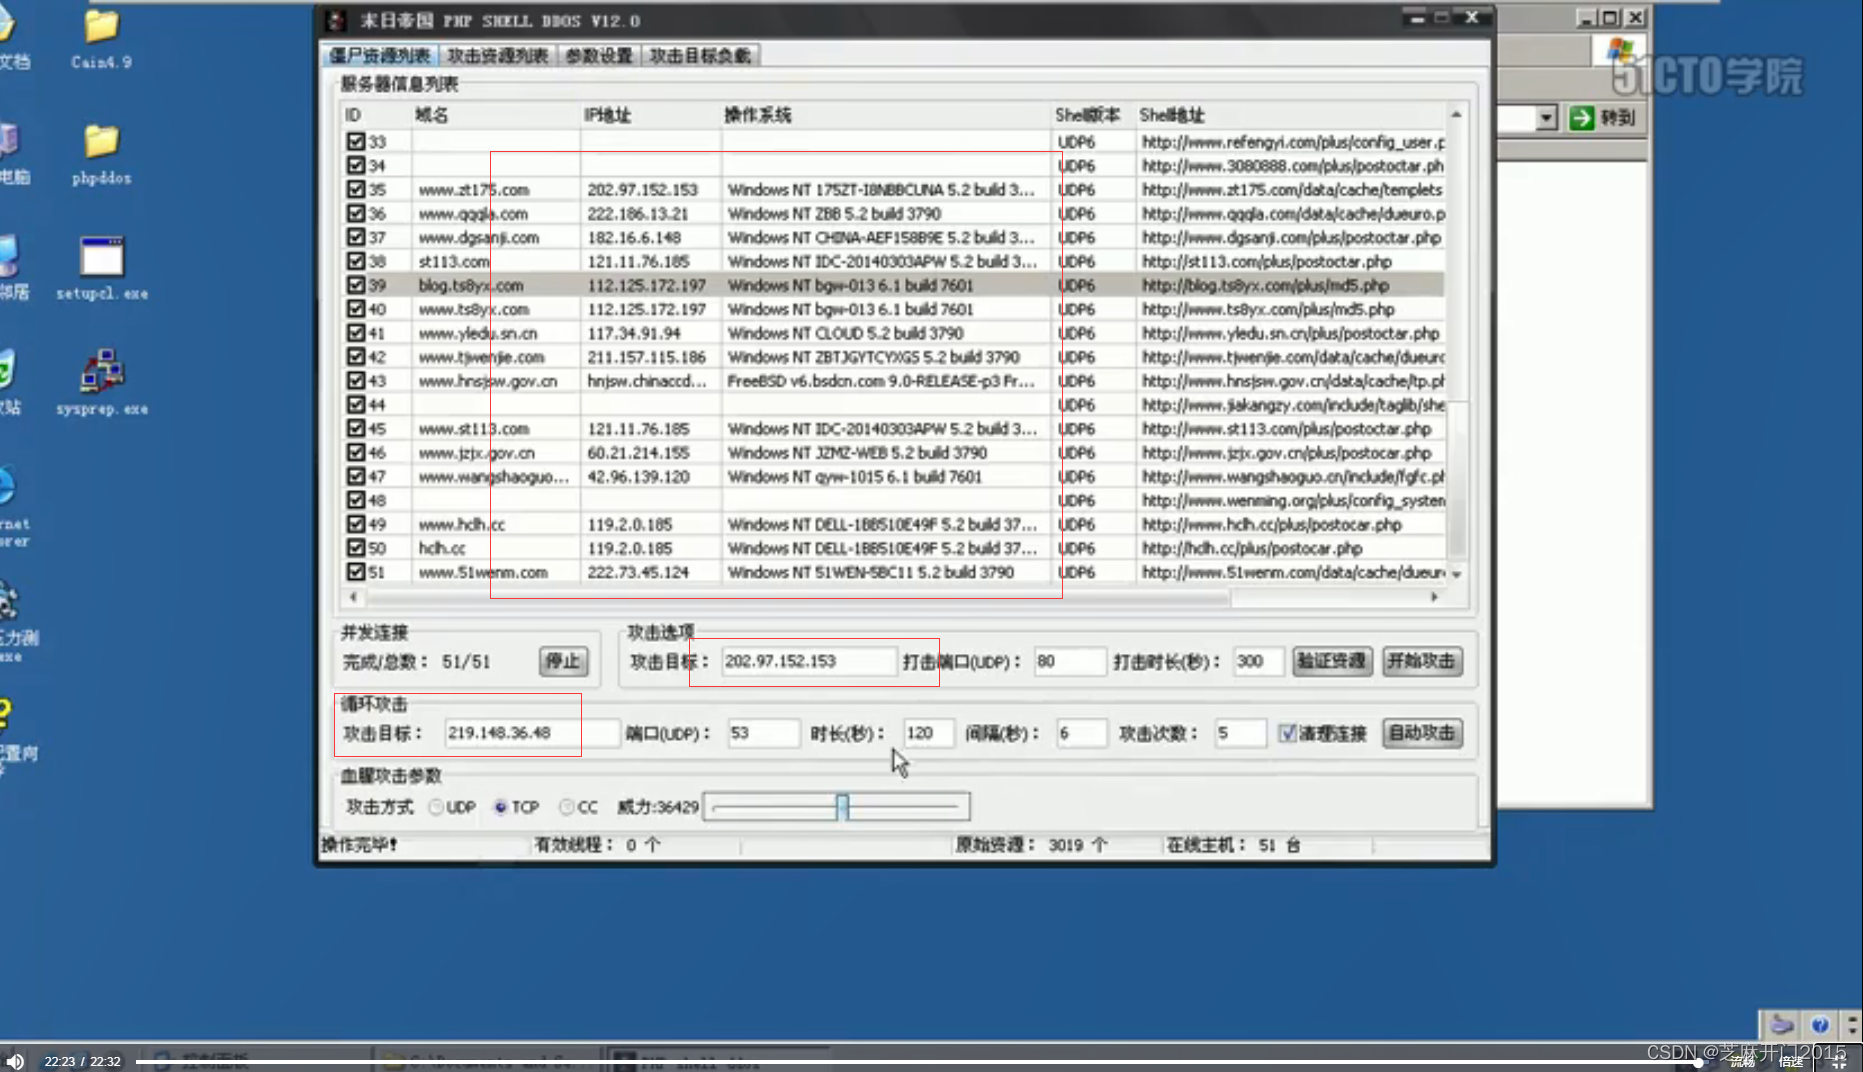The image size is (1863, 1072).
Task: Click the 打击时长 duration field with 300
Action: click(1257, 661)
